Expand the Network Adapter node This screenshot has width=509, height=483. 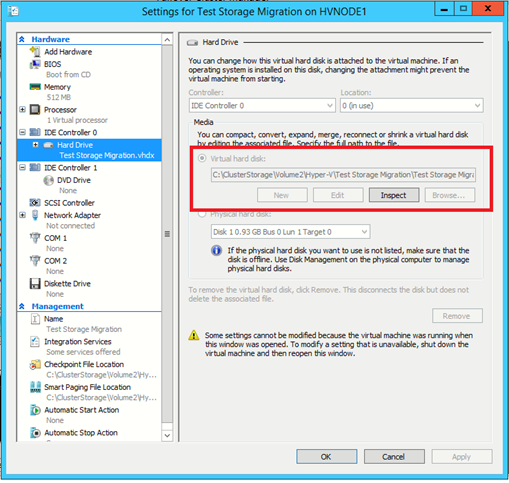tap(22, 215)
